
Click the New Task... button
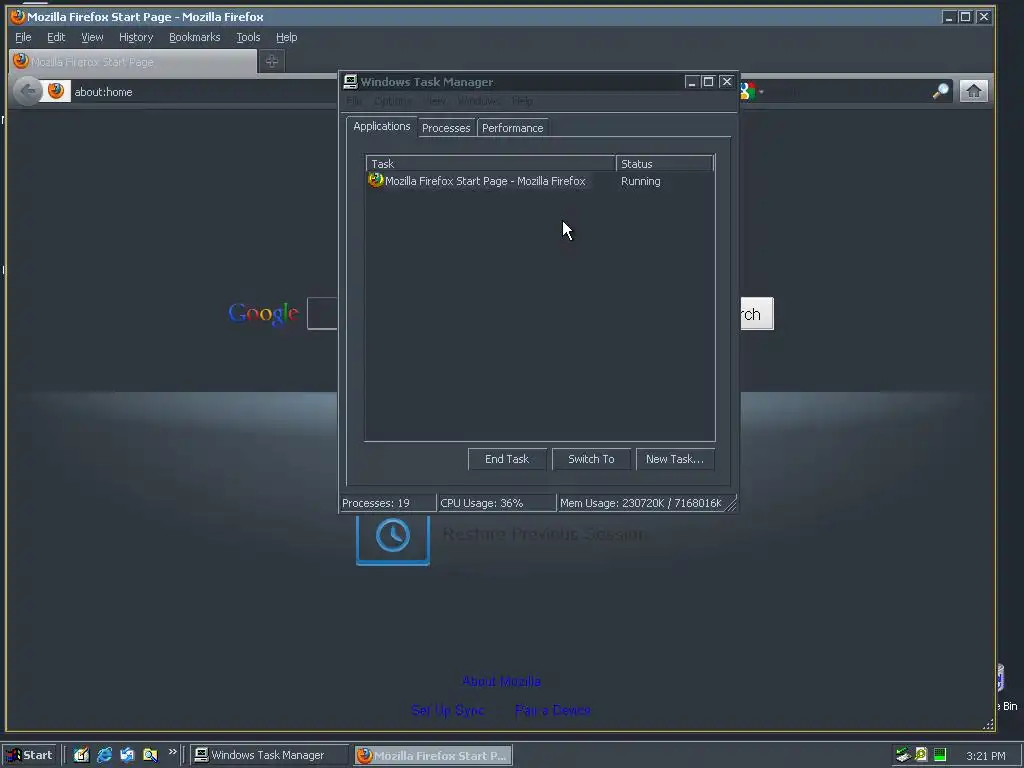[x=675, y=459]
